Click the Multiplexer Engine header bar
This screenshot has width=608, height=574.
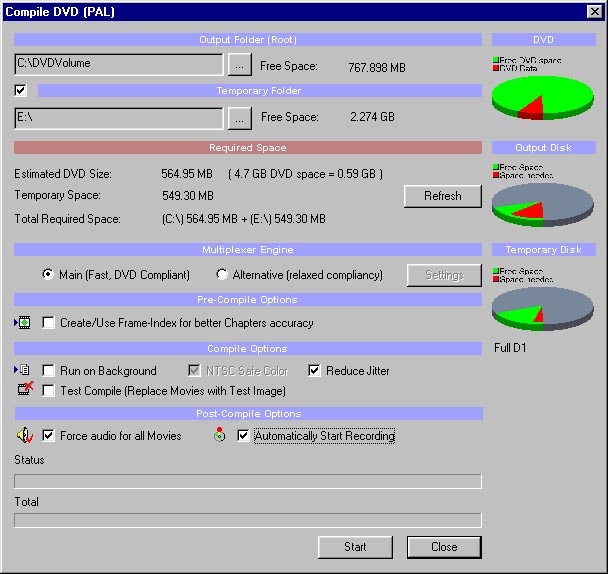248,249
